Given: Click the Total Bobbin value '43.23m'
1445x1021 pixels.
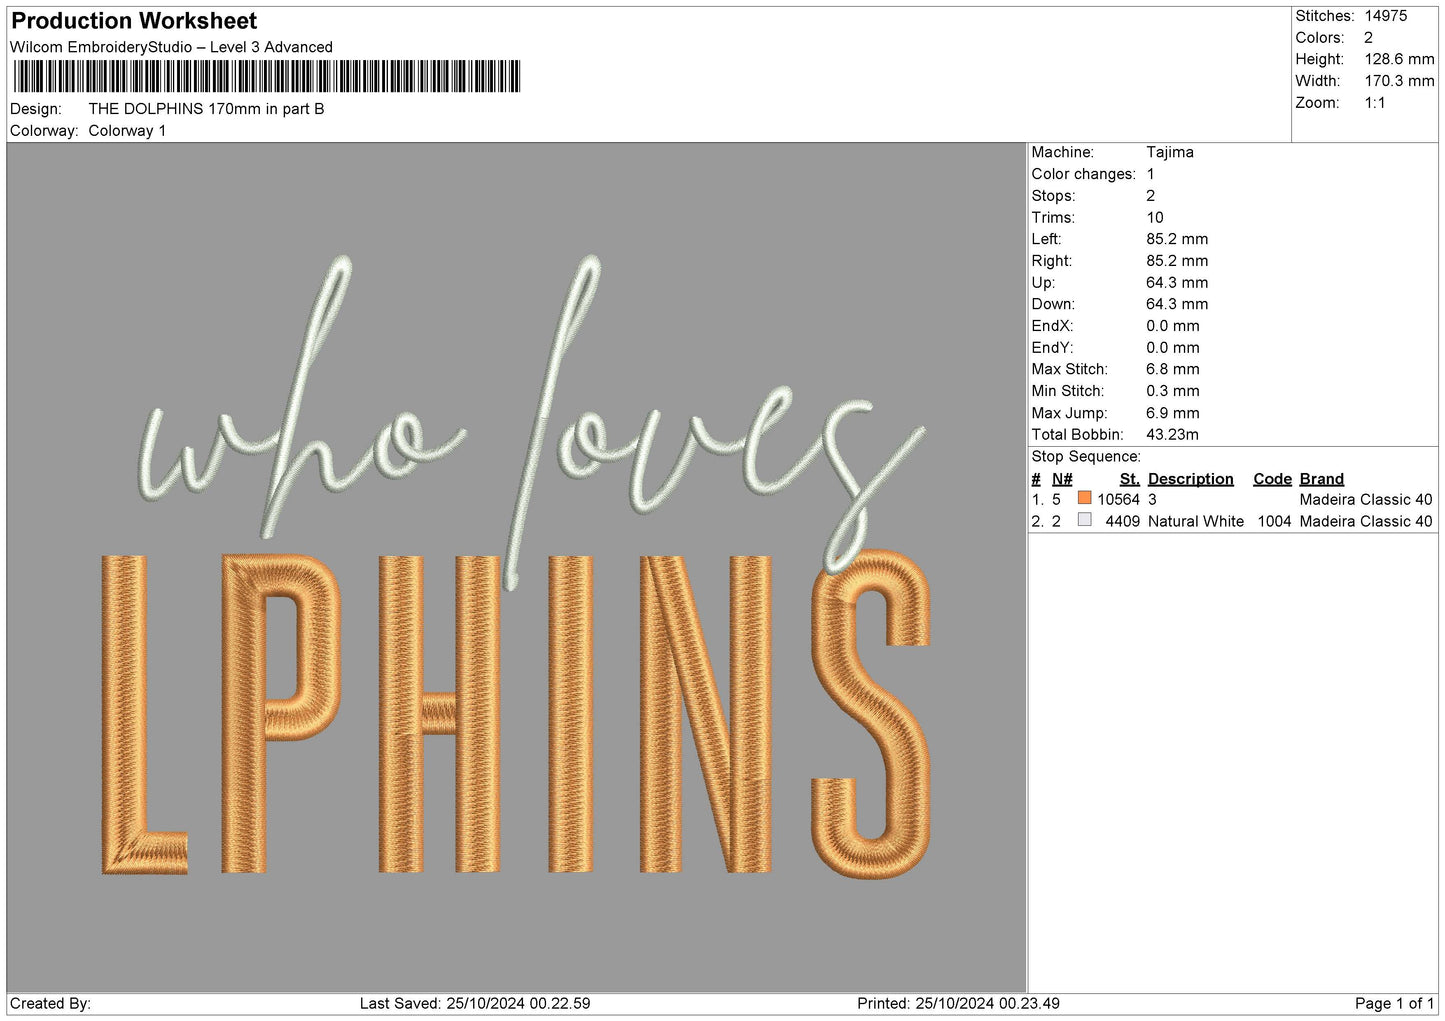Looking at the screenshot, I should coord(1173,435).
